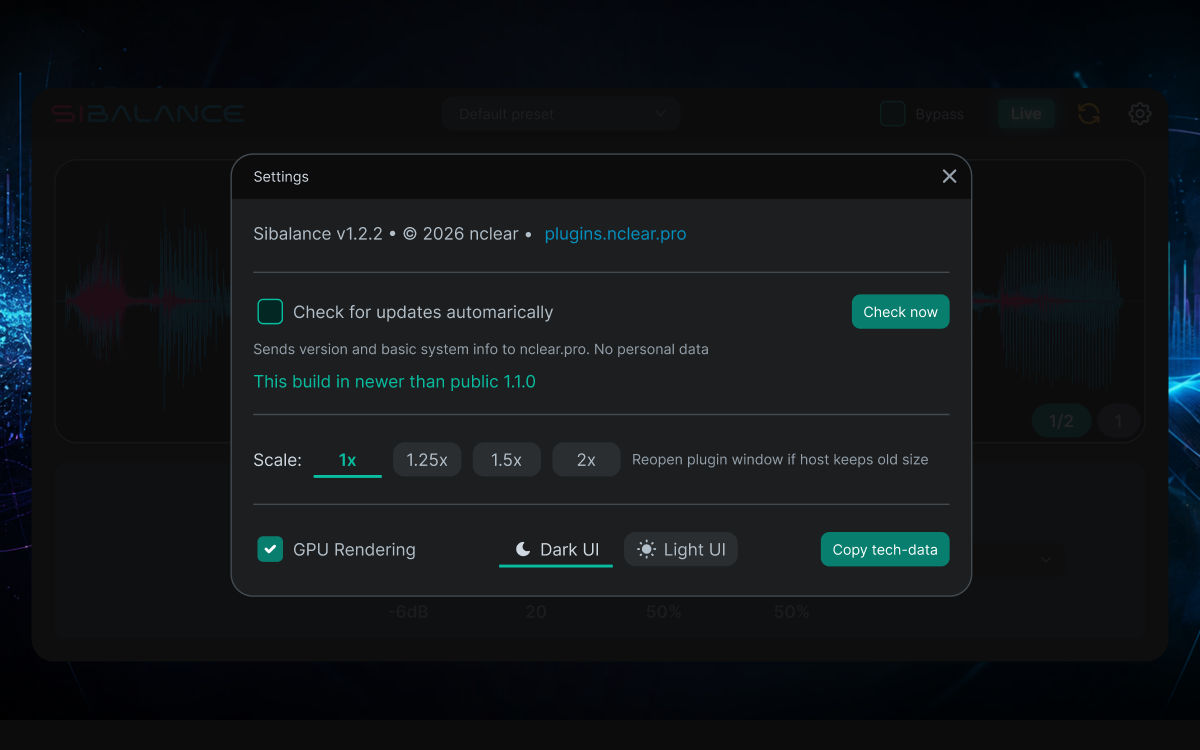This screenshot has width=1200, height=750.
Task: Switch to Light UI theme
Action: [x=681, y=549]
